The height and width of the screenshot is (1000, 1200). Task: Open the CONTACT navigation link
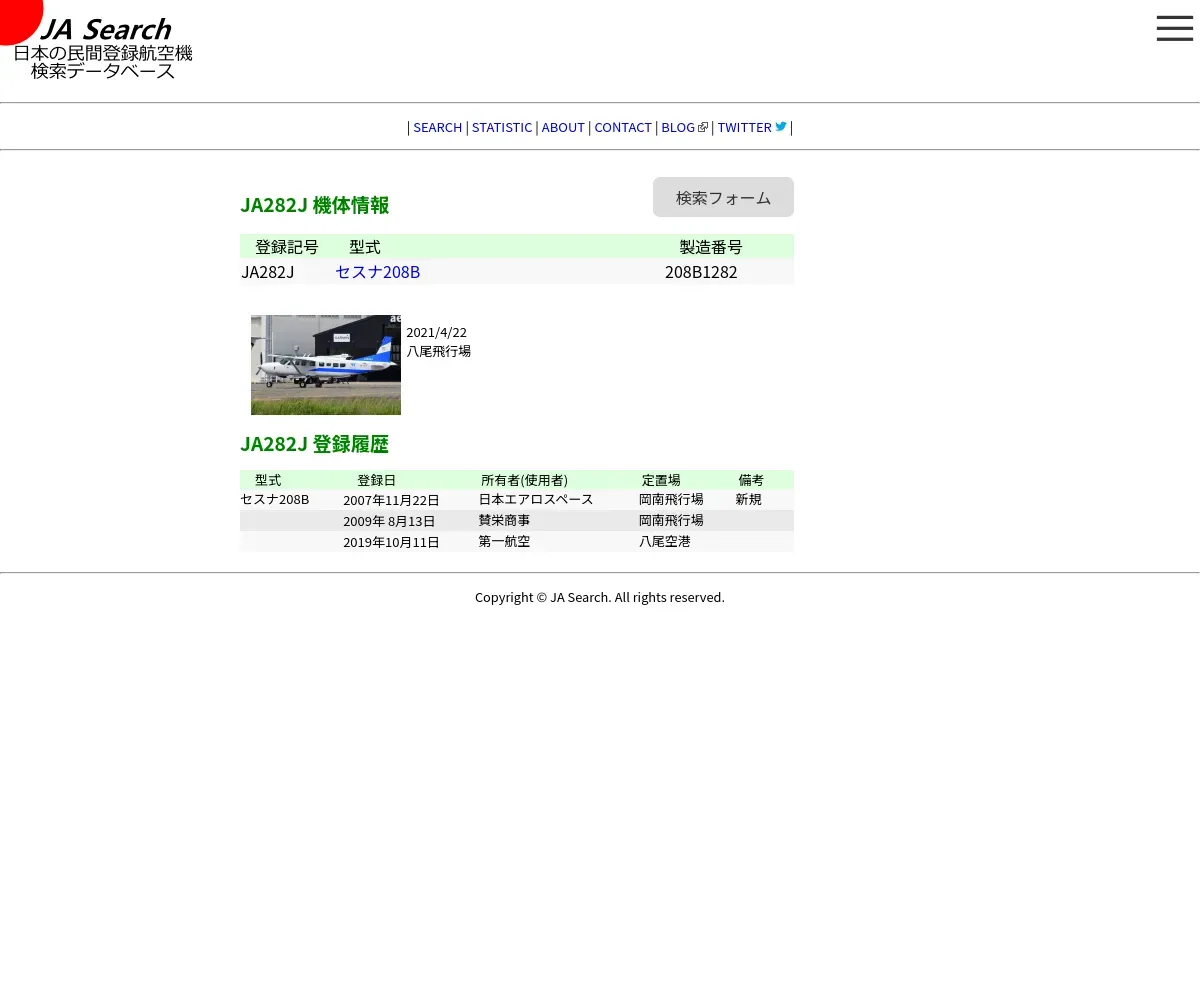623,127
